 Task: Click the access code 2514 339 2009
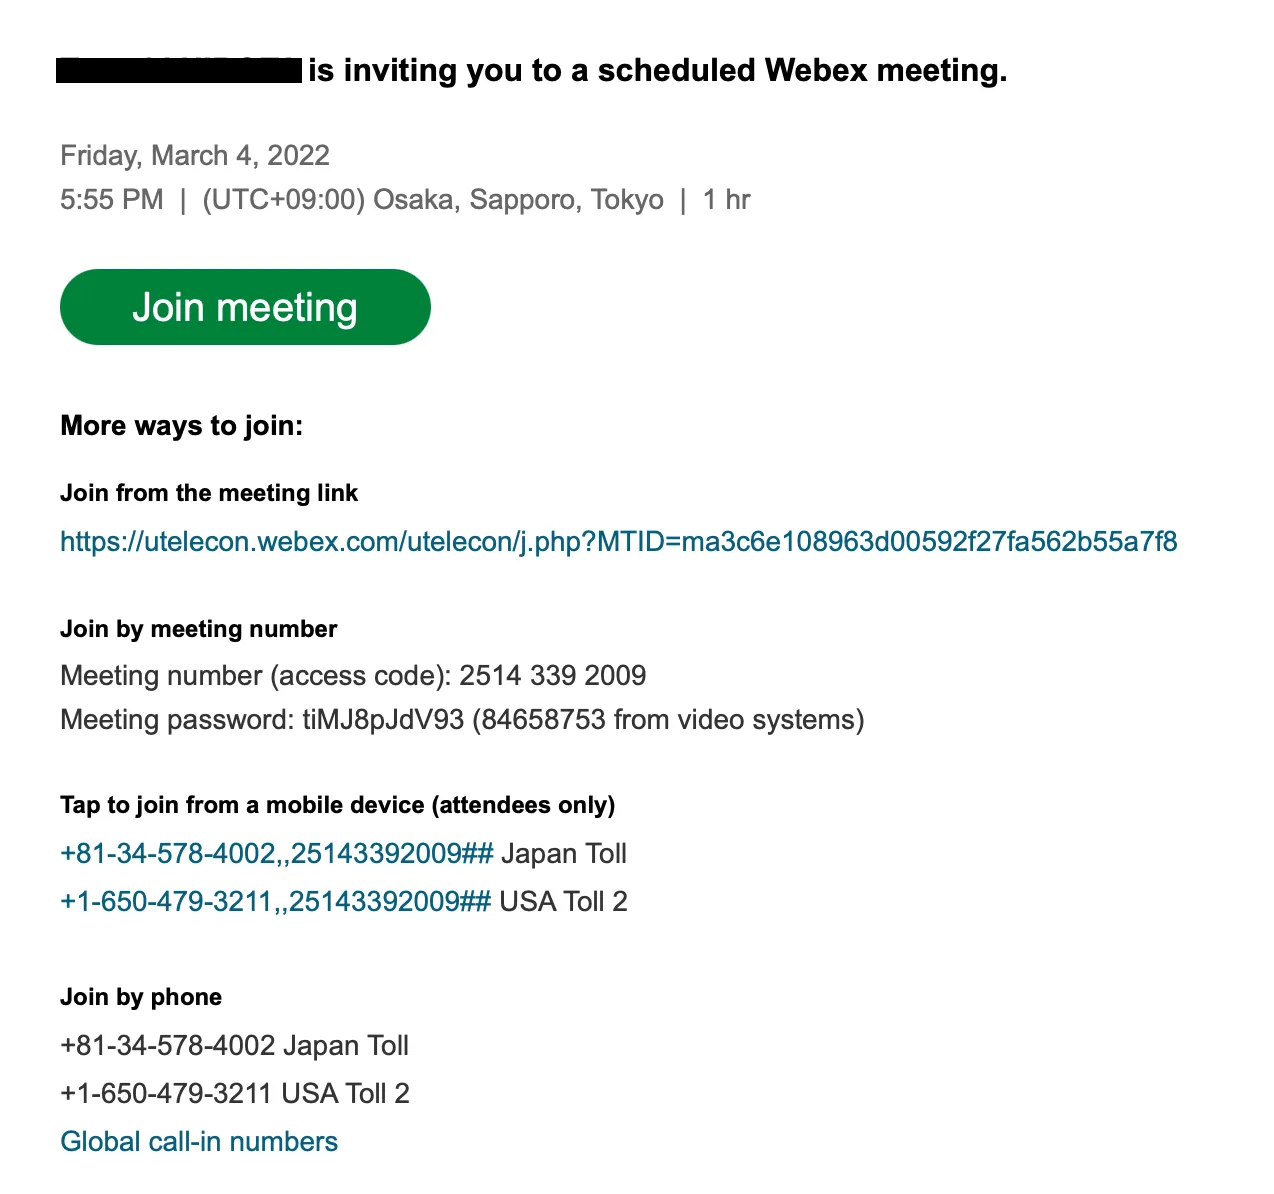click(x=552, y=676)
